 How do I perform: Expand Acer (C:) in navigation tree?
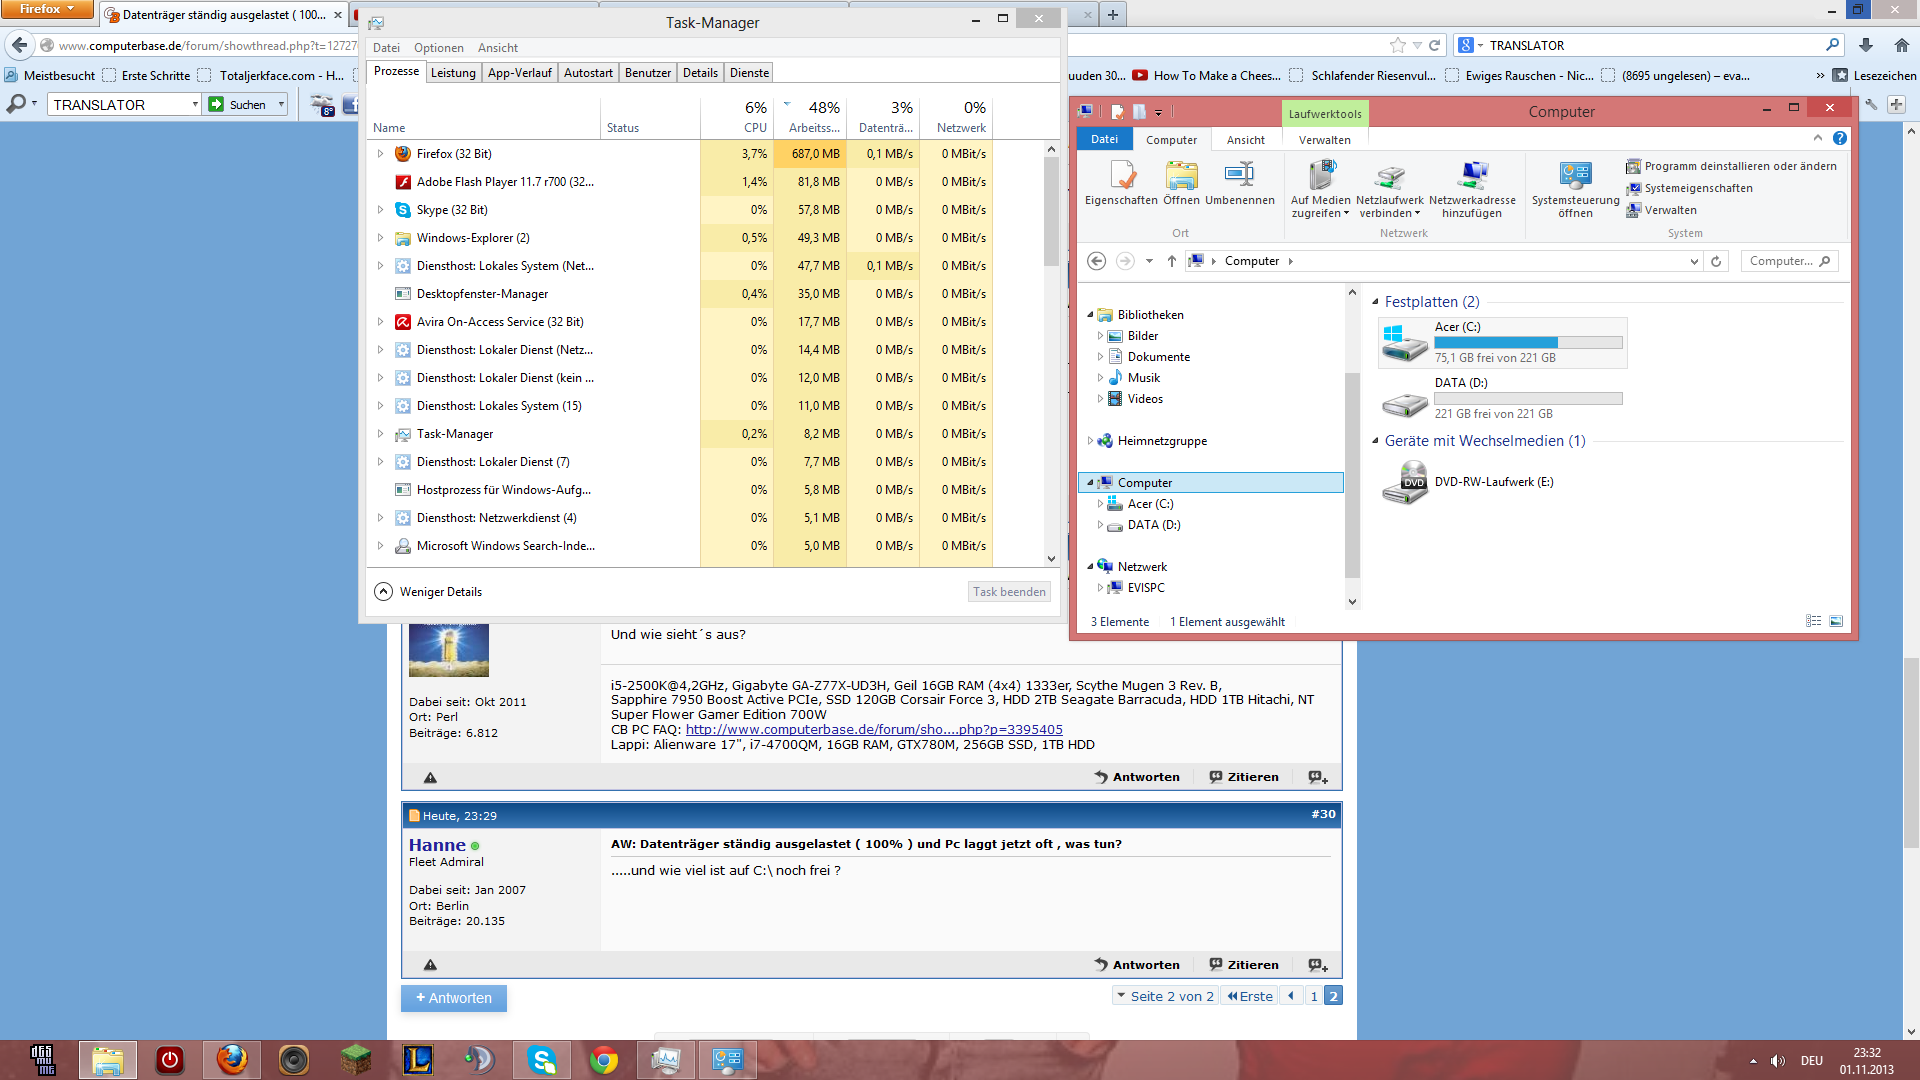(x=1101, y=504)
